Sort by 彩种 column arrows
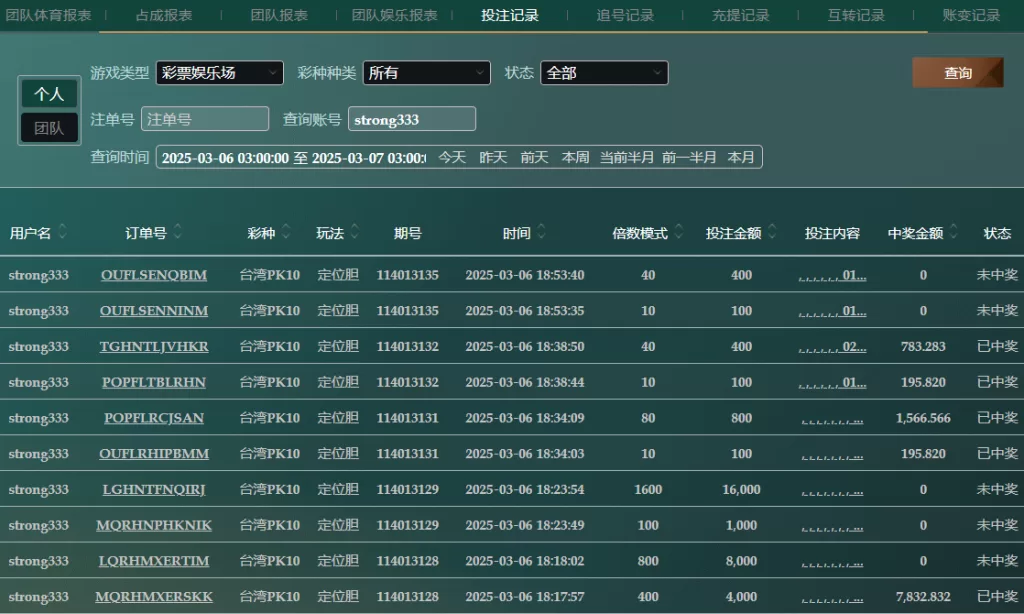Viewport: 1024px width, 614px height. click(287, 233)
